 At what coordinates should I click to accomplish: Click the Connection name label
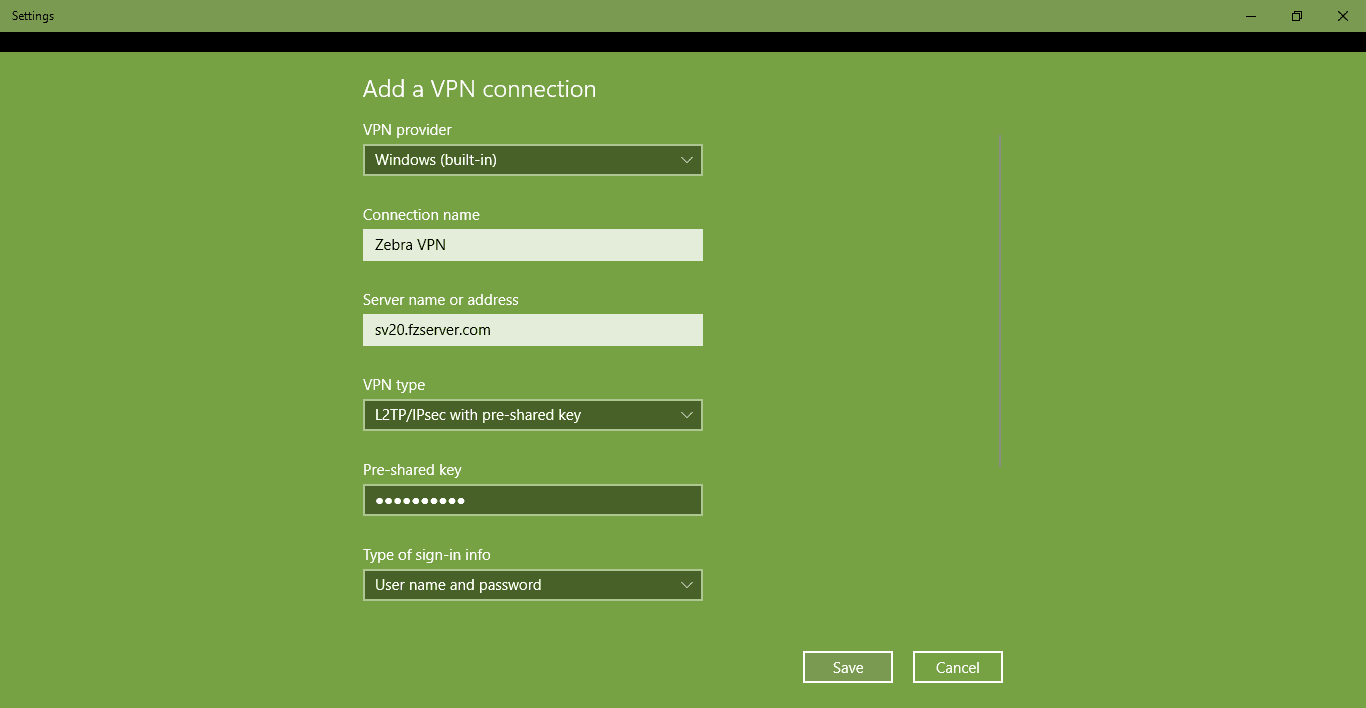tap(421, 215)
